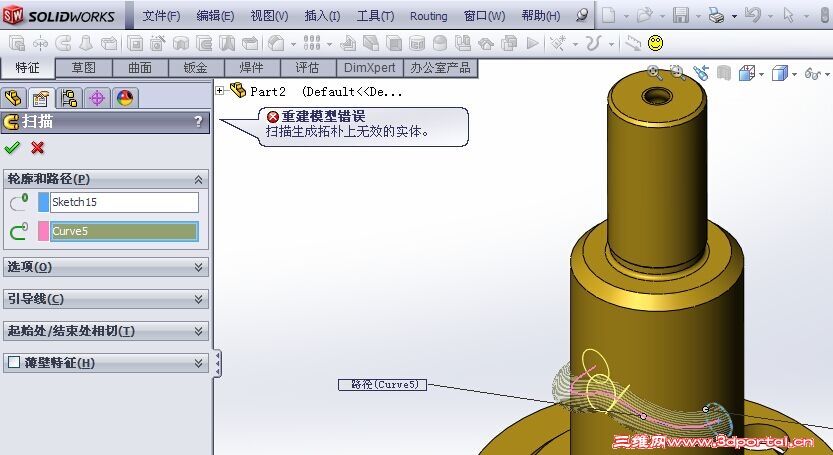Image resolution: width=833 pixels, height=455 pixels.
Task: Click the Zoom to Area icon
Action: pos(677,73)
